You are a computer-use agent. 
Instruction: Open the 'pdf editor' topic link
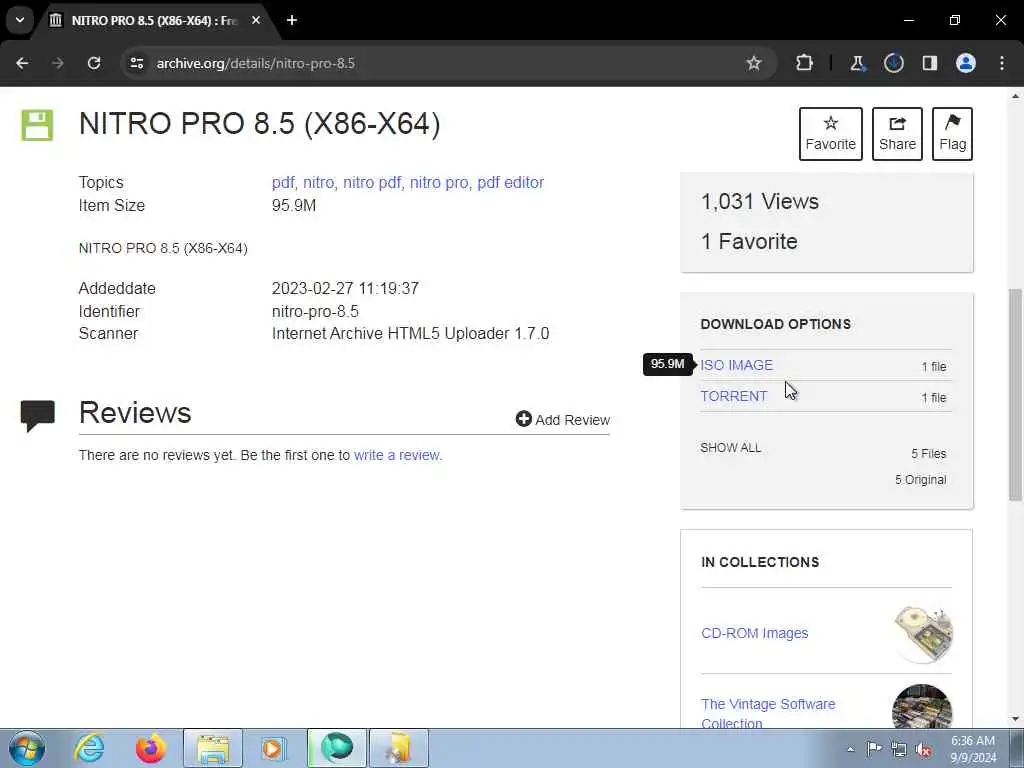coord(510,183)
